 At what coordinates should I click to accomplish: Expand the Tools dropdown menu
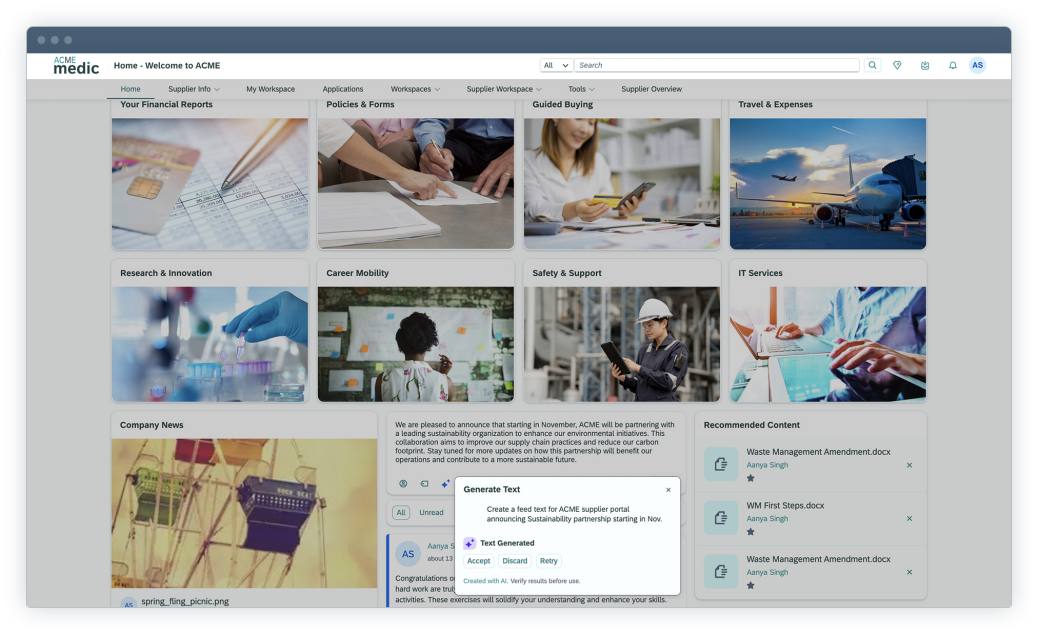click(x=581, y=89)
